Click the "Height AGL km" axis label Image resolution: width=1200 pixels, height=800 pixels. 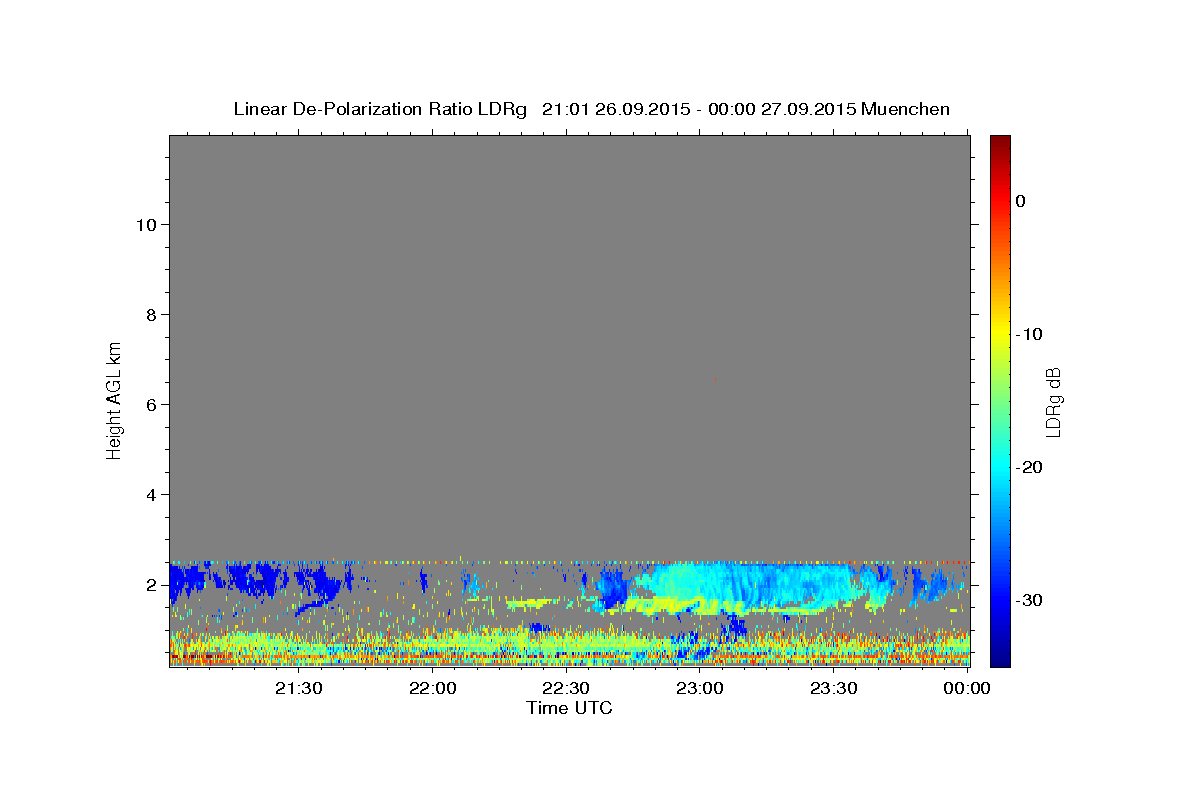point(114,399)
